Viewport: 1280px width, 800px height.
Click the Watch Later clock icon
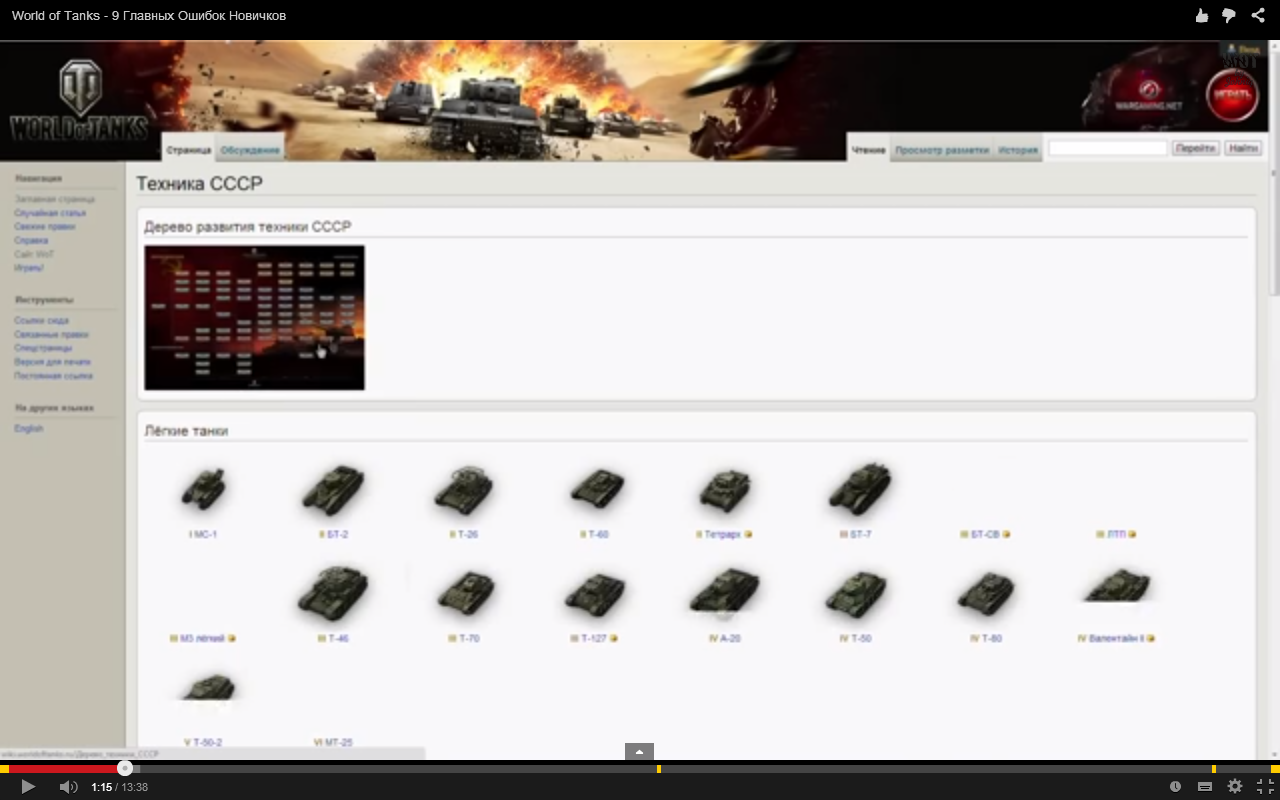click(1176, 787)
